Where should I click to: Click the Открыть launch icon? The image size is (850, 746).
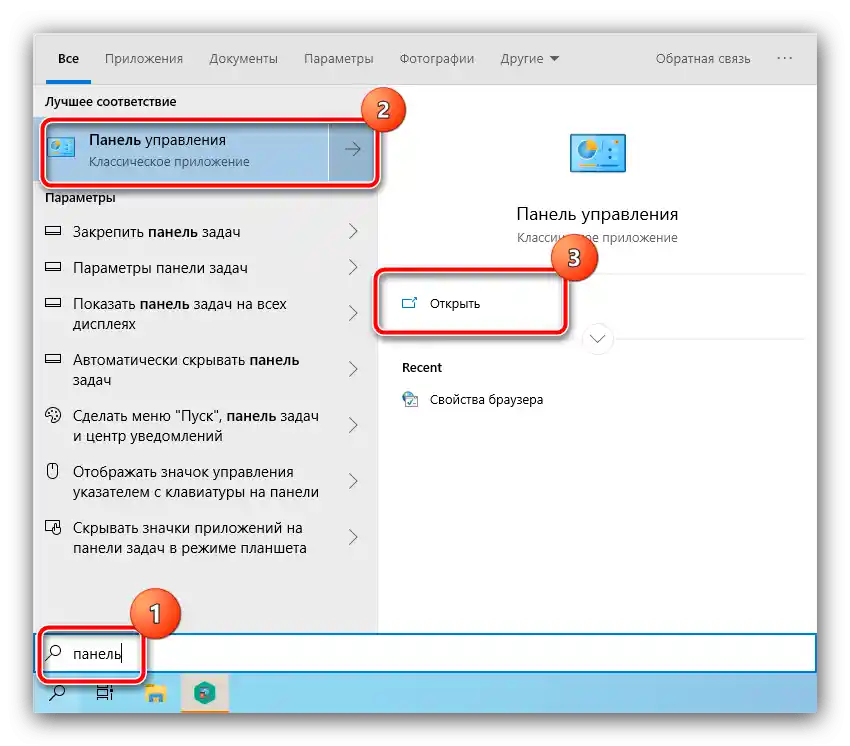pyautogui.click(x=409, y=303)
